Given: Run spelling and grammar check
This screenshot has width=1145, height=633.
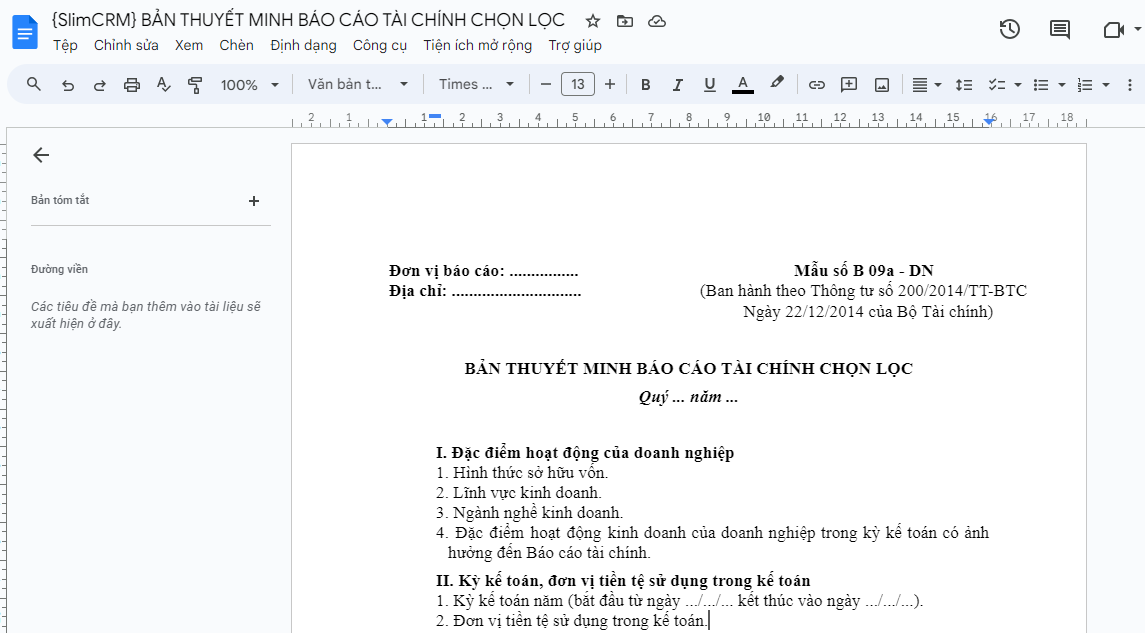Looking at the screenshot, I should [163, 84].
